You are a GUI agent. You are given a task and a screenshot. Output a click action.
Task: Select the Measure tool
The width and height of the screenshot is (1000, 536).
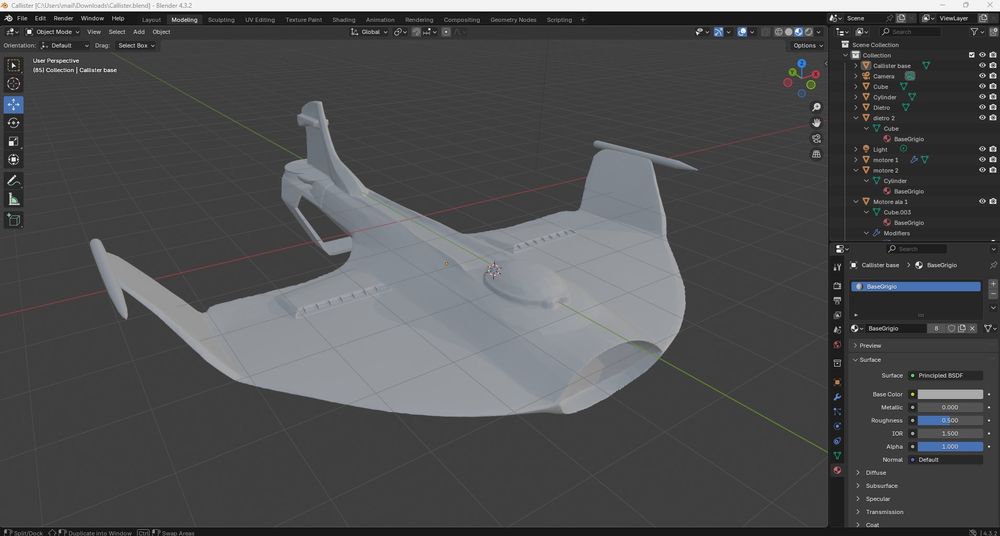[x=13, y=200]
